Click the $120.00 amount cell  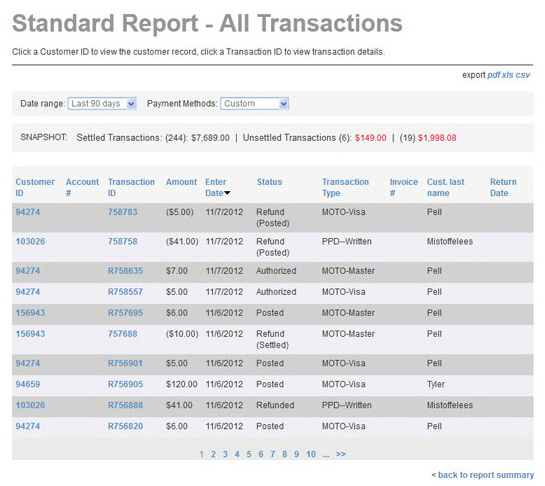pyautogui.click(x=181, y=384)
